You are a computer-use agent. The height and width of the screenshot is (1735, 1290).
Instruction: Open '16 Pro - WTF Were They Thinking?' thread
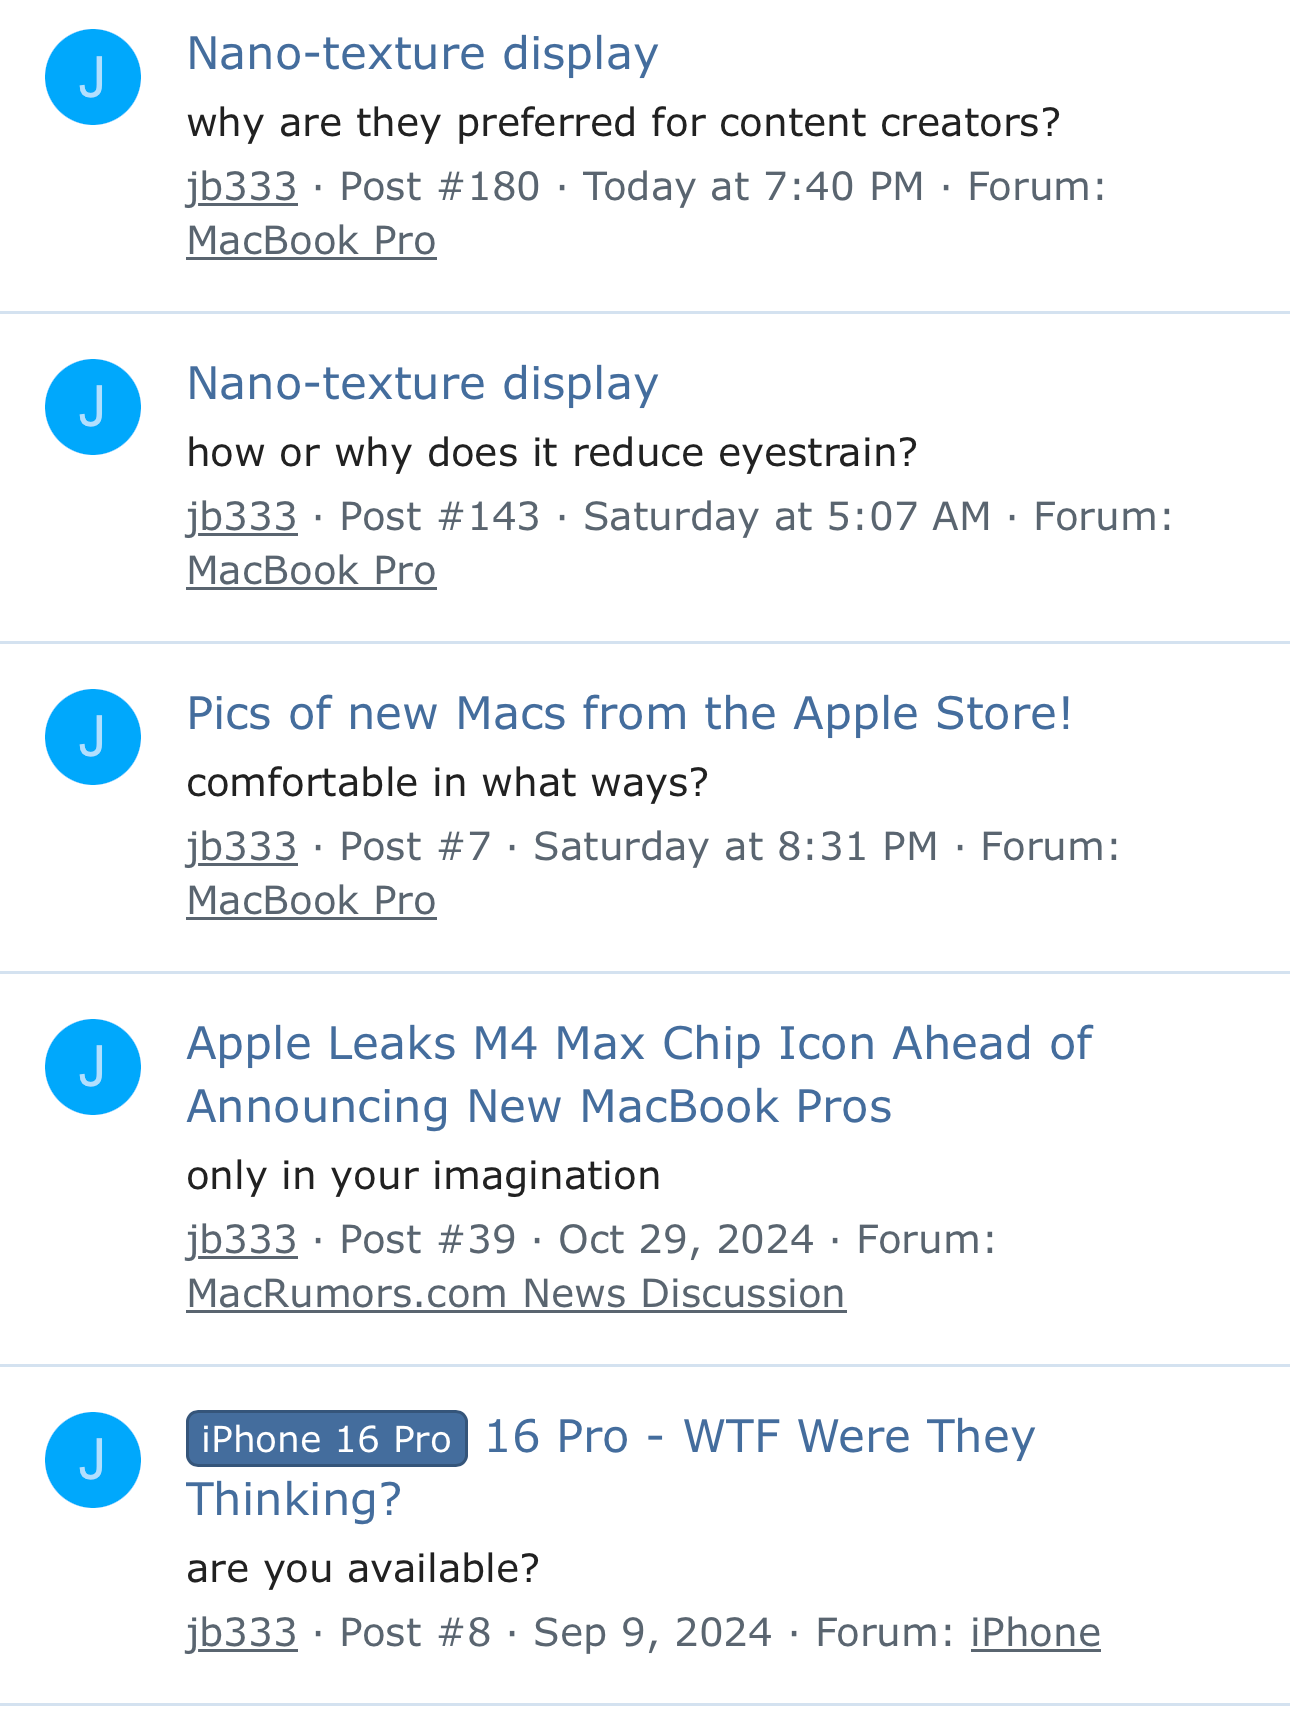click(760, 1436)
